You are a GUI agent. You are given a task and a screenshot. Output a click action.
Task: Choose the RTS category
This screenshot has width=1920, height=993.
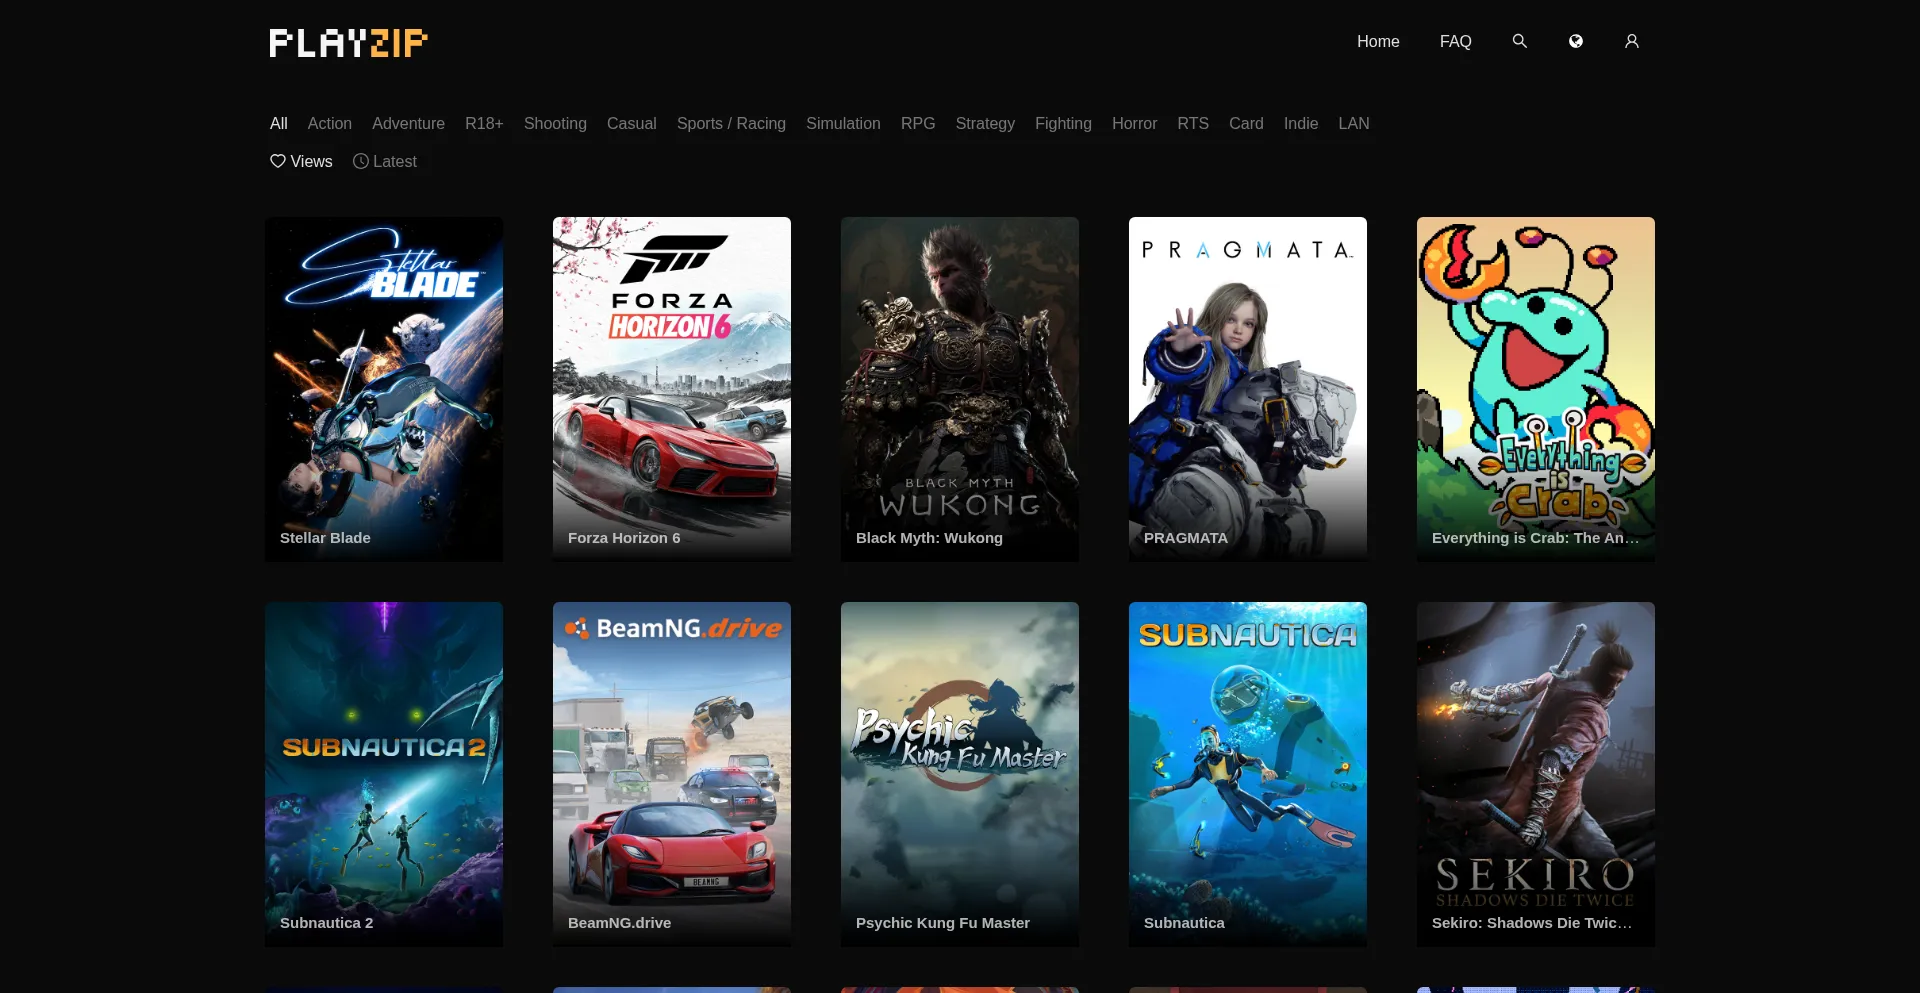1193,124
